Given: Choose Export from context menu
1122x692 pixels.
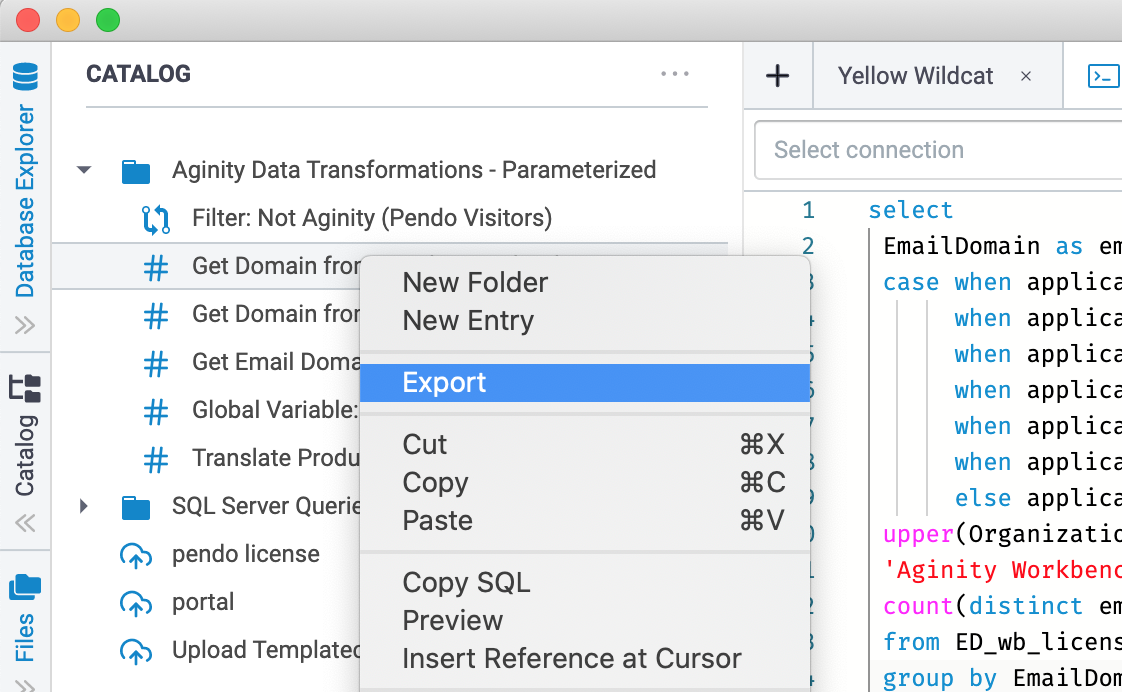Looking at the screenshot, I should click(585, 383).
